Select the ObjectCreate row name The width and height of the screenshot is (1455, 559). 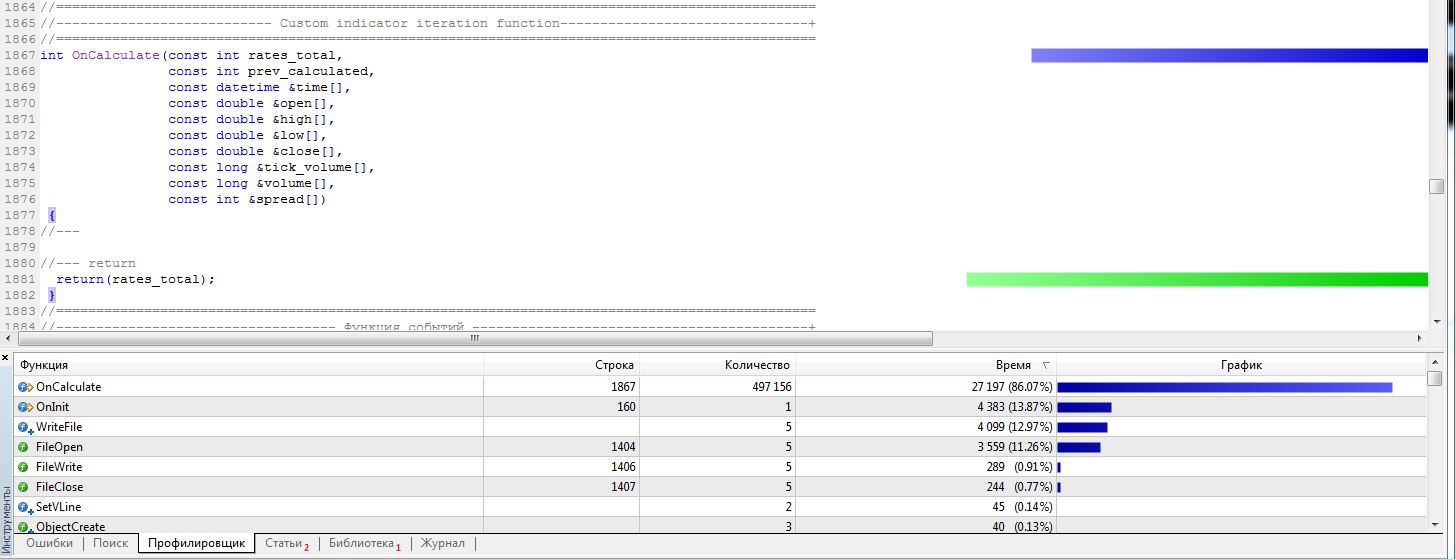(x=70, y=527)
